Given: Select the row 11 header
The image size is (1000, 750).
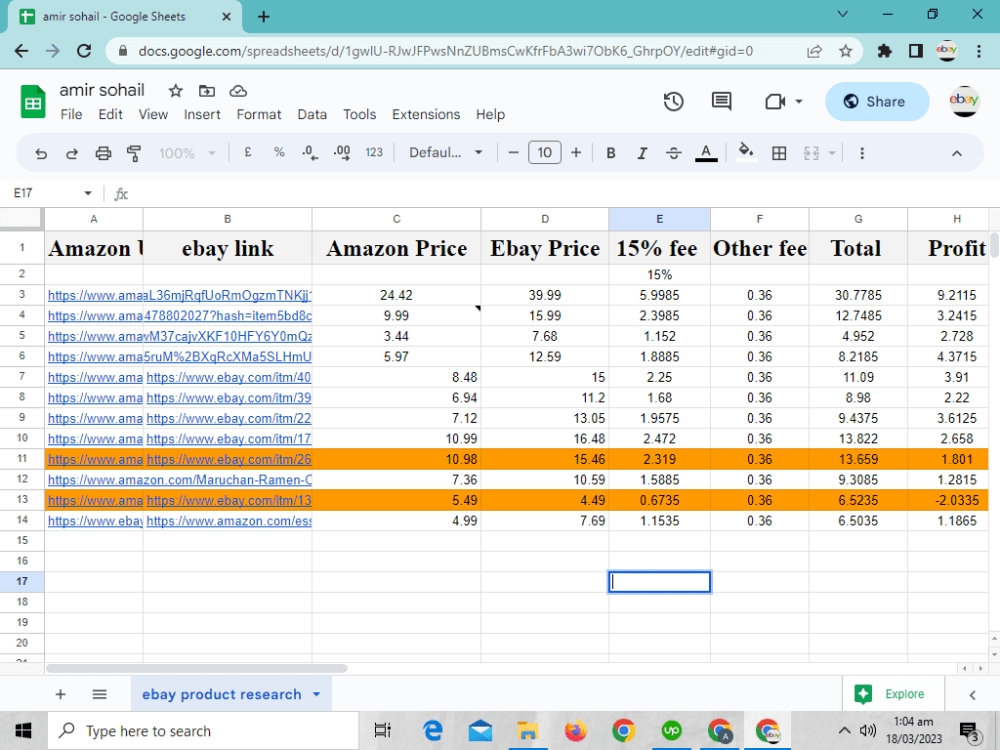Looking at the screenshot, I should [x=22, y=459].
